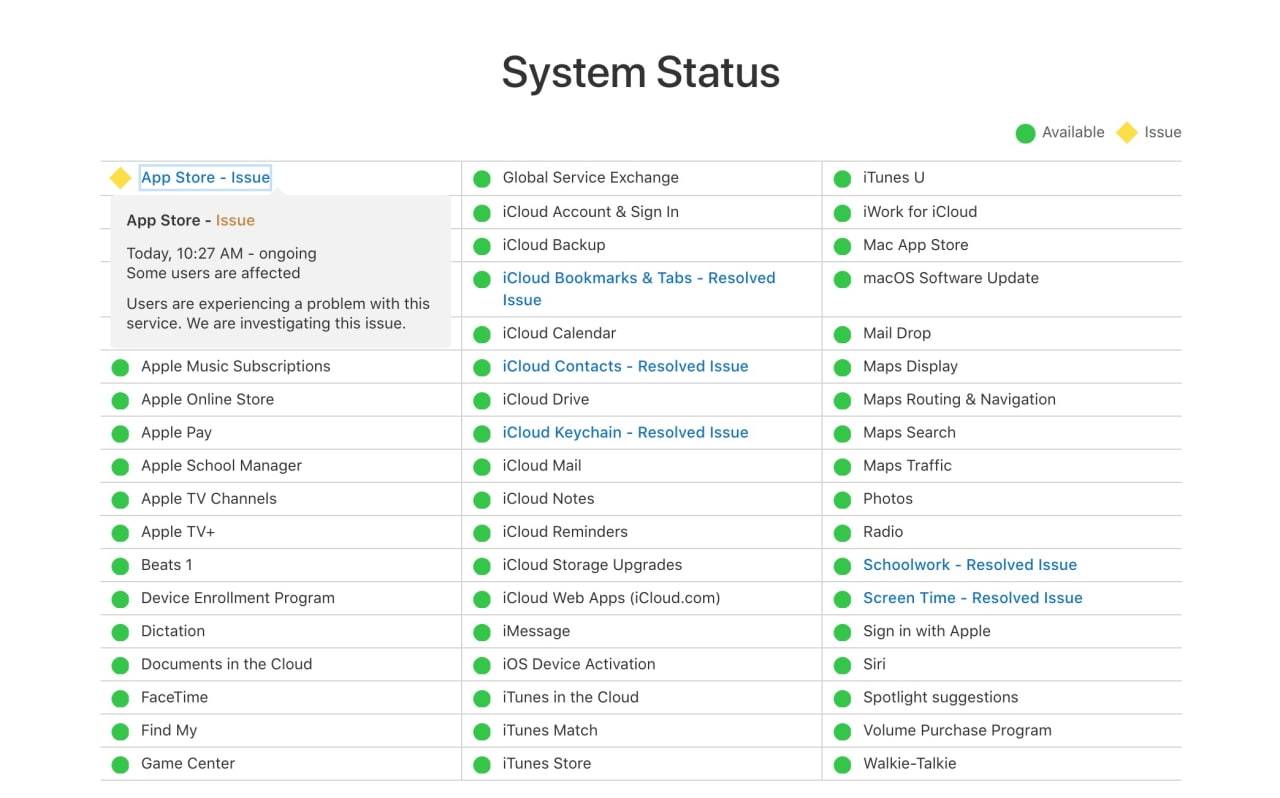Viewport: 1280px width, 798px height.
Task: Open Schoolwork - Resolved Issue link
Action: click(x=970, y=565)
